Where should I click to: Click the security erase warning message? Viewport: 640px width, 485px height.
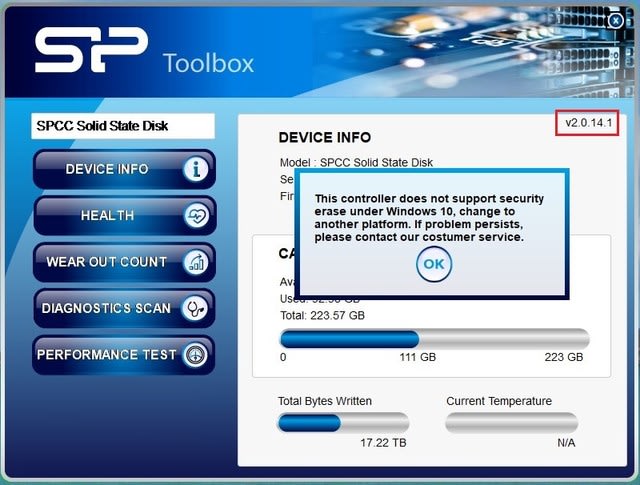(x=429, y=218)
